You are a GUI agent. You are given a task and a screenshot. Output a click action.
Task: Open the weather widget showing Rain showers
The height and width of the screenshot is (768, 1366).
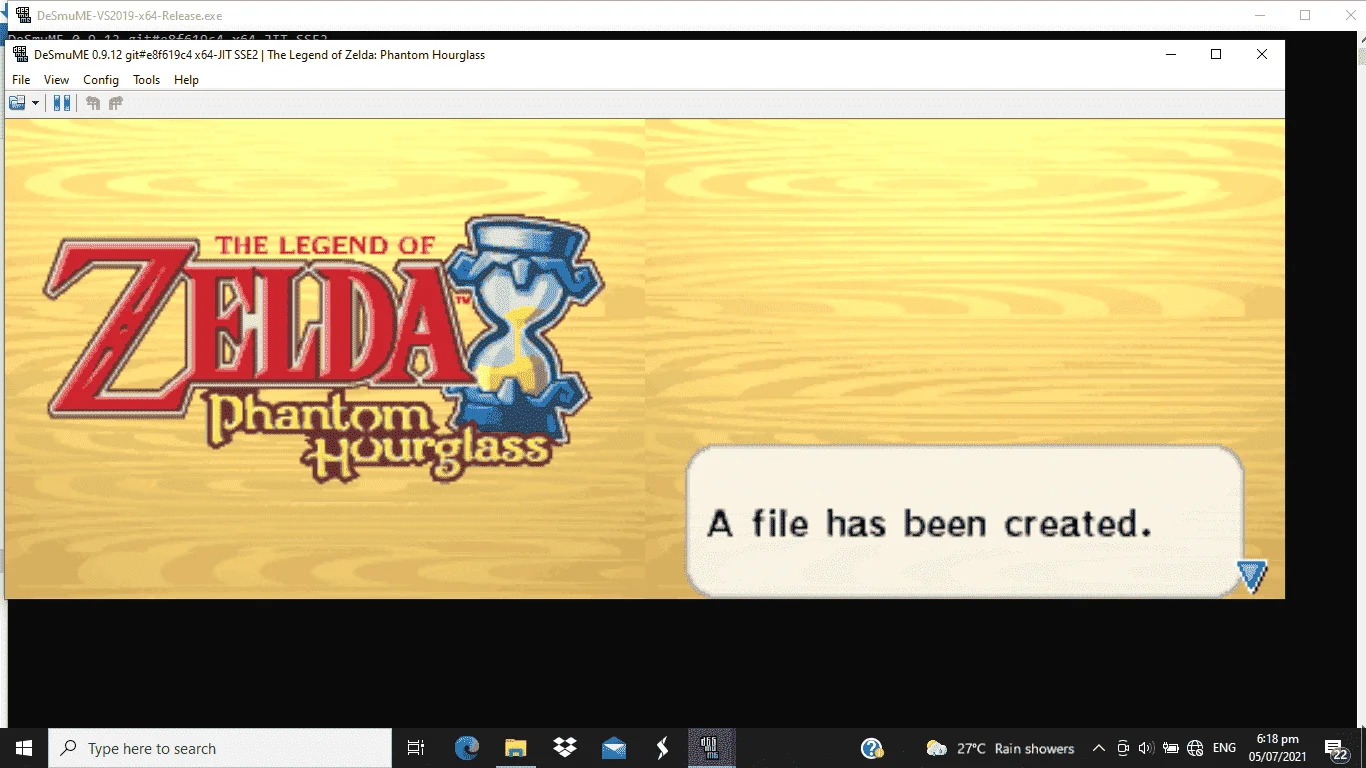1000,748
